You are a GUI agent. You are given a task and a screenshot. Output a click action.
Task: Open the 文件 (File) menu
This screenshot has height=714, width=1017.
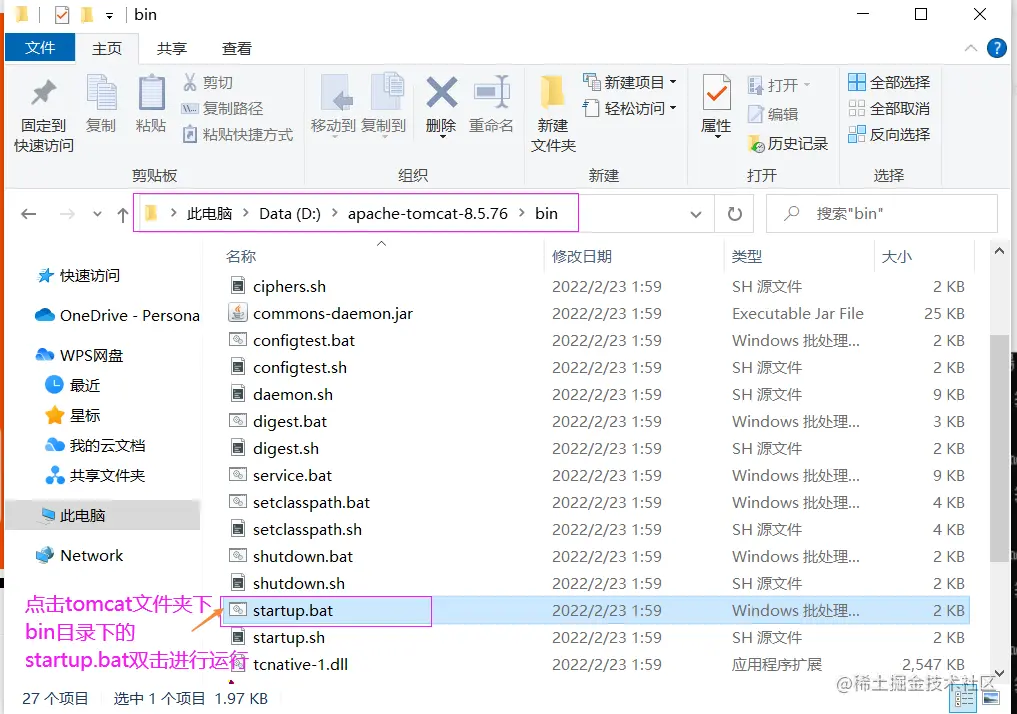[39, 47]
